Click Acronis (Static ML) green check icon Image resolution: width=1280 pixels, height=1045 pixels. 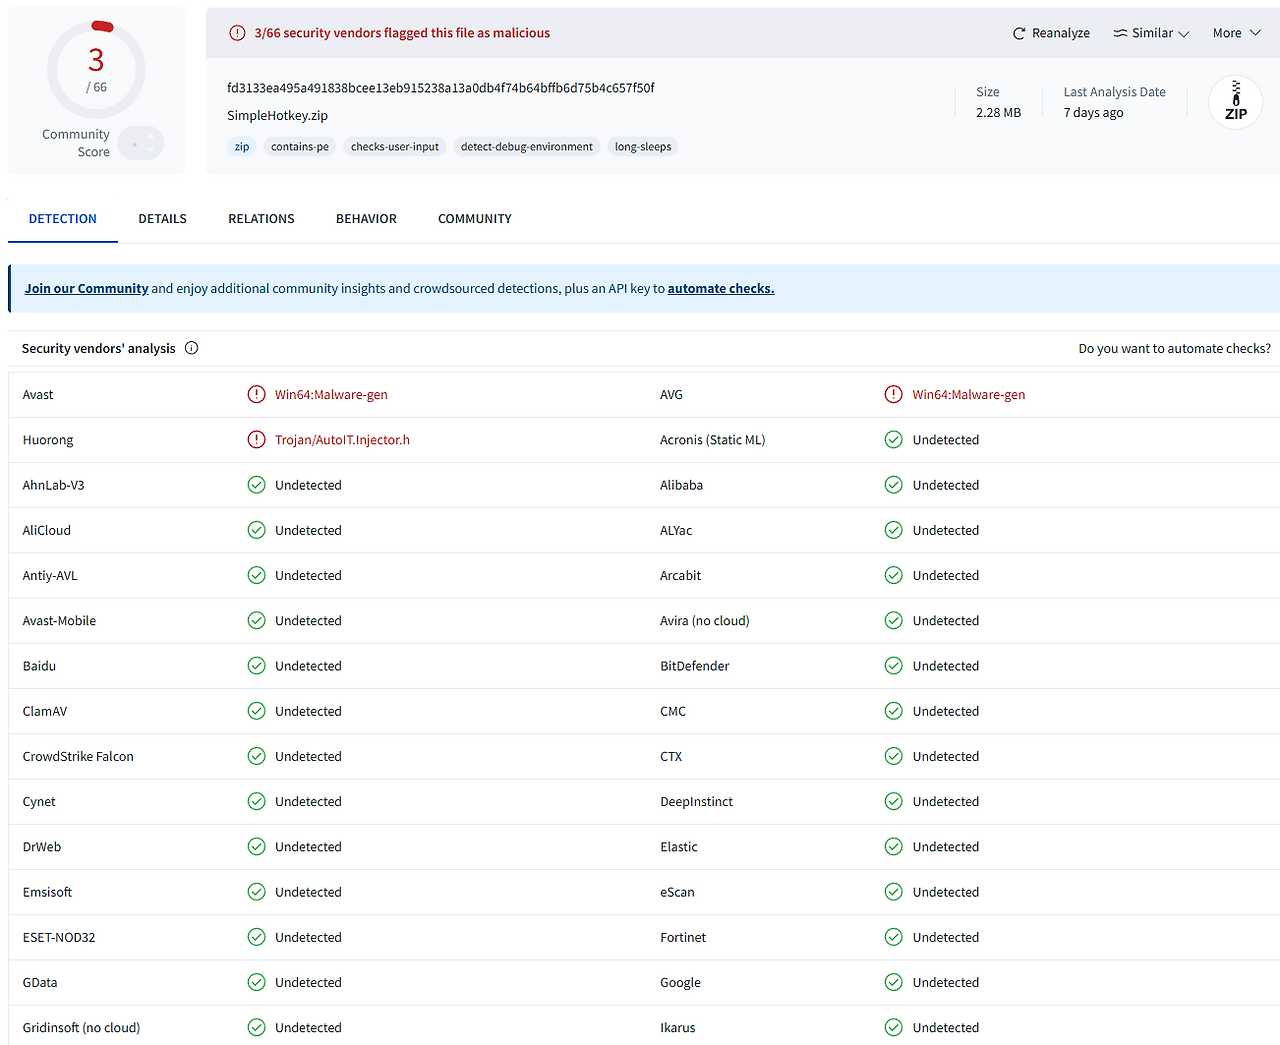tap(893, 439)
